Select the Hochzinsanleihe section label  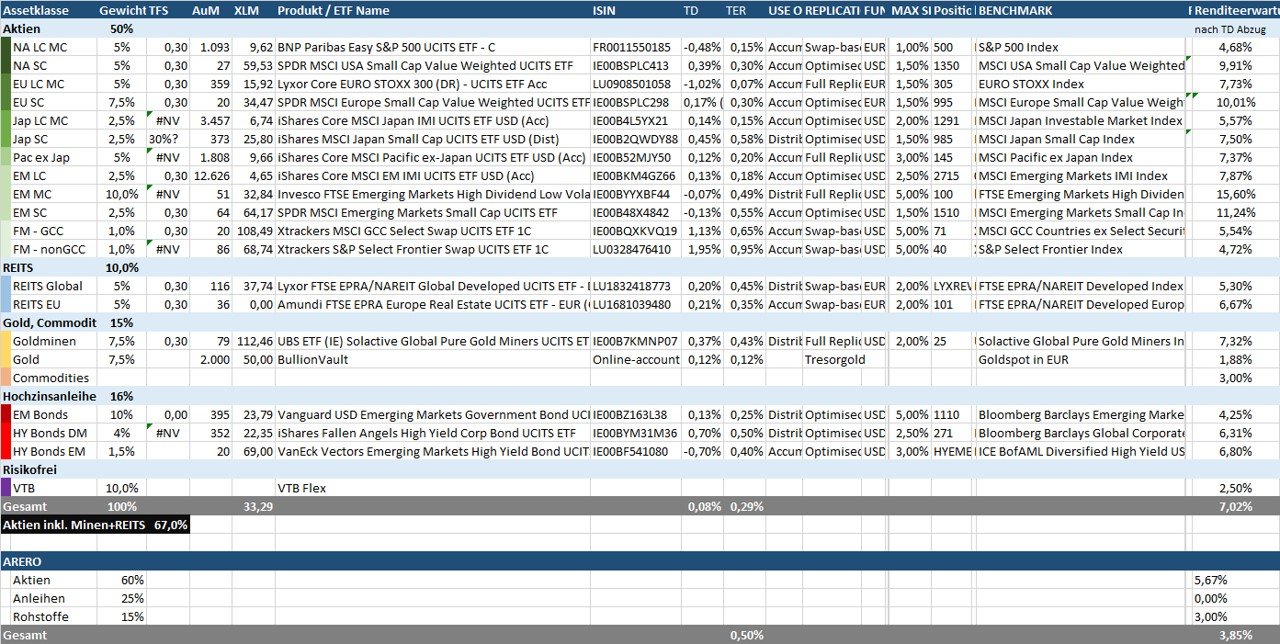49,397
